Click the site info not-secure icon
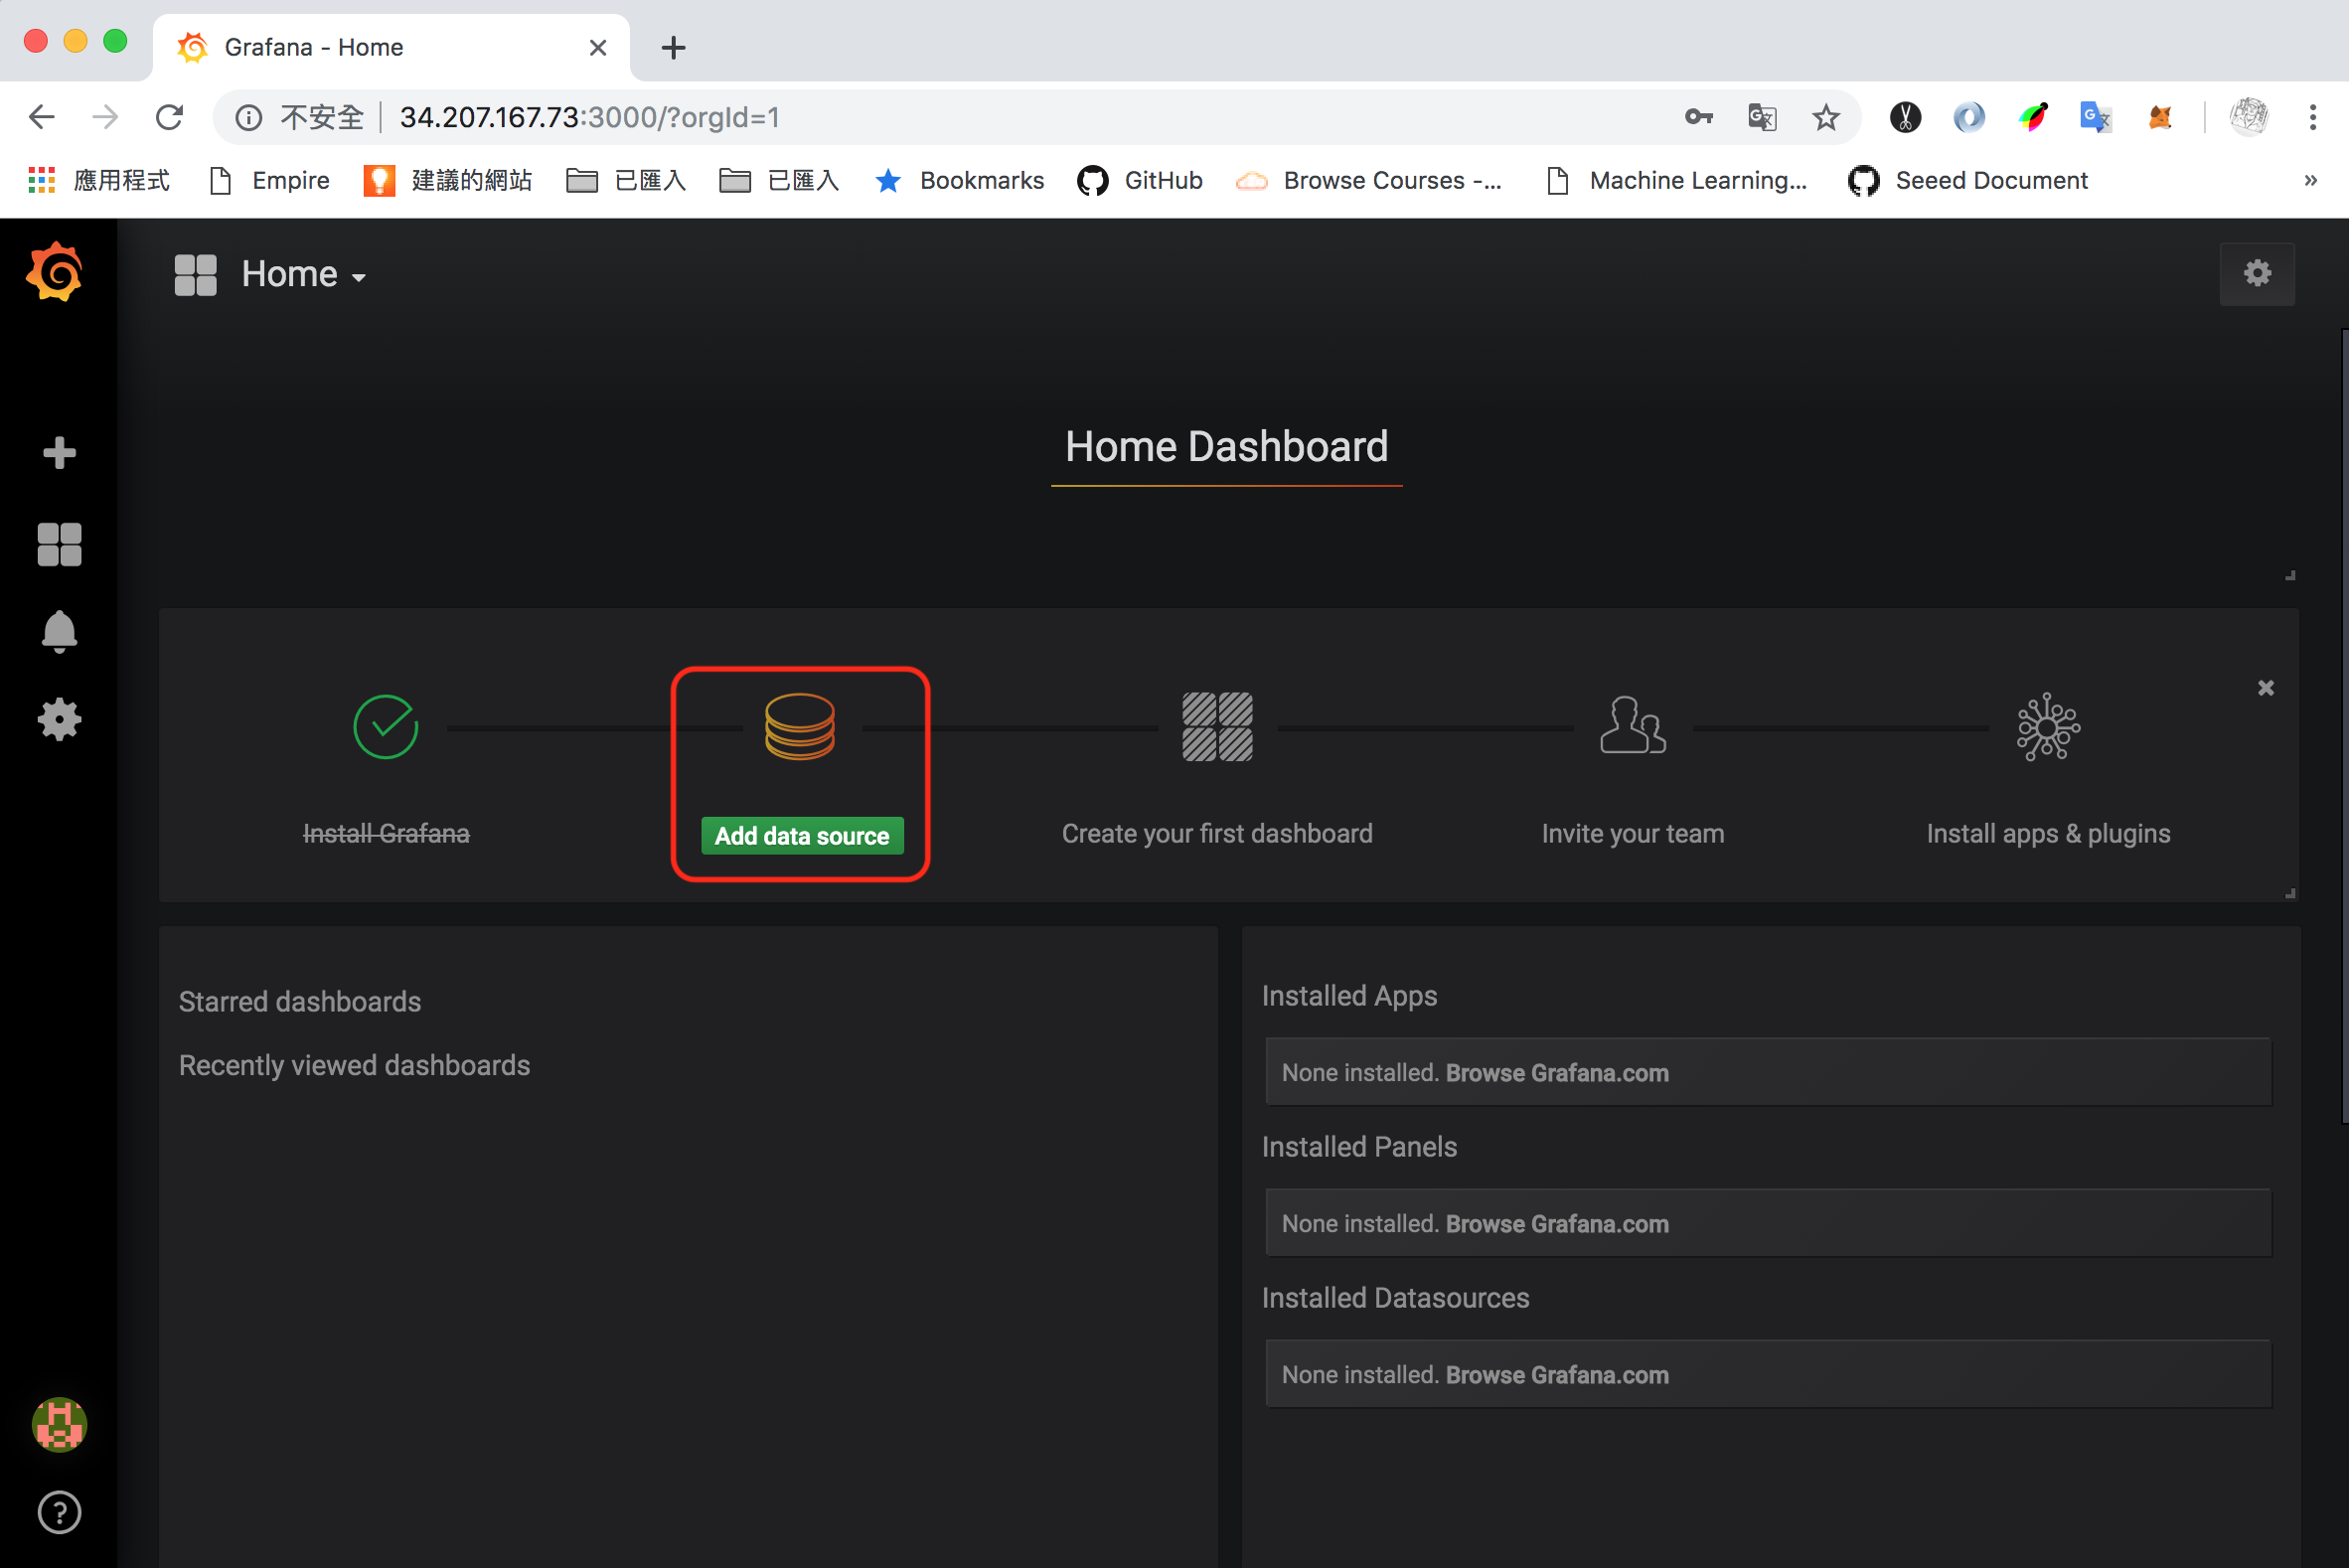The height and width of the screenshot is (1568, 2349). 249,118
